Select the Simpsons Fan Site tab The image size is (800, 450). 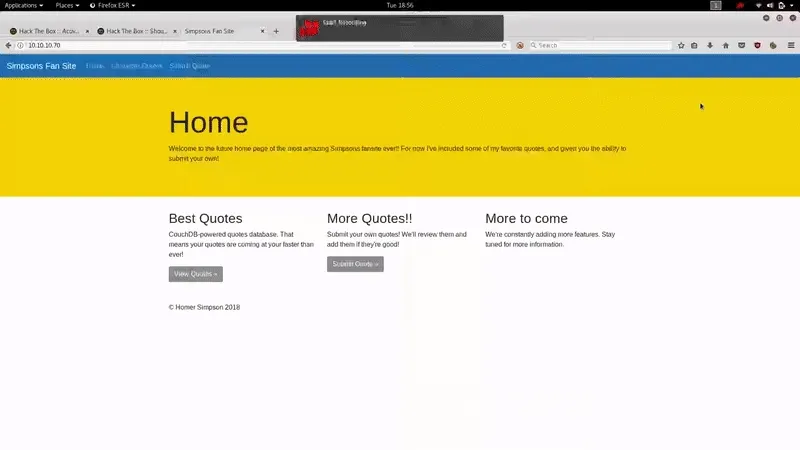[x=216, y=31]
